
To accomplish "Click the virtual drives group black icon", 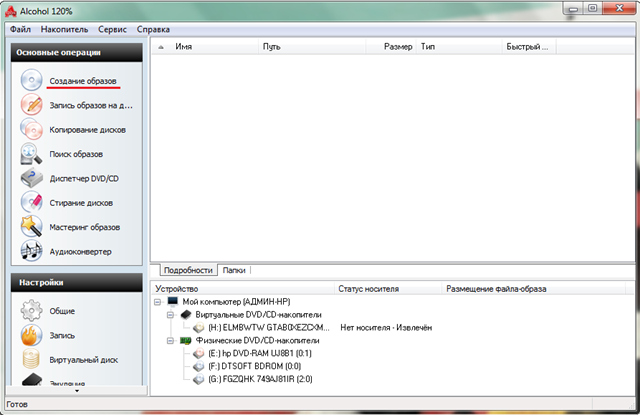I will pos(186,315).
